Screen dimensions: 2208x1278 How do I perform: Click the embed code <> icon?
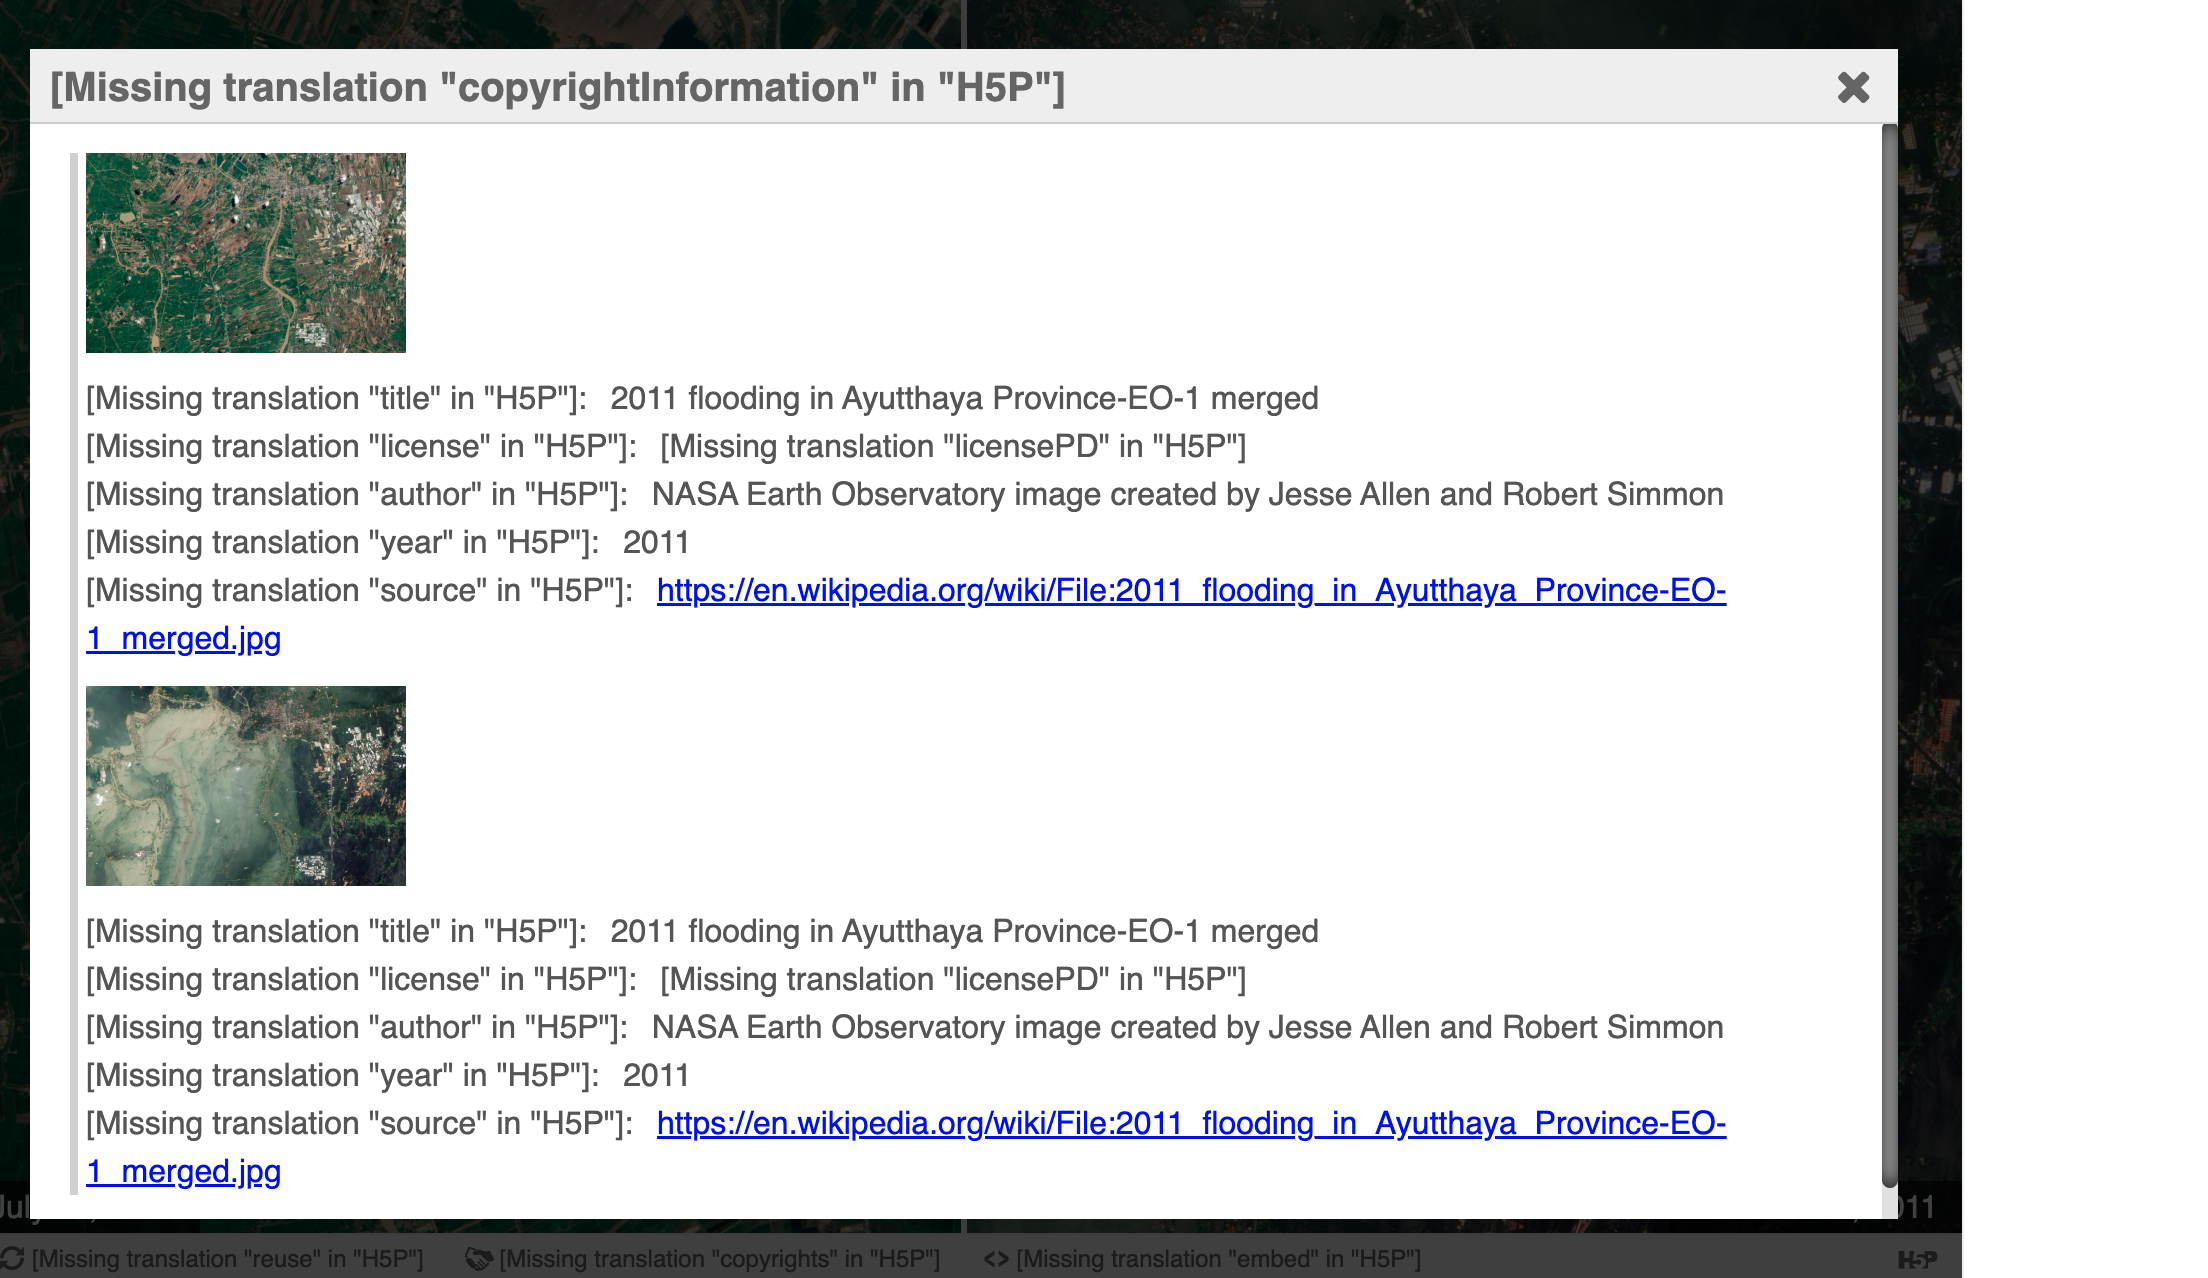click(998, 1259)
